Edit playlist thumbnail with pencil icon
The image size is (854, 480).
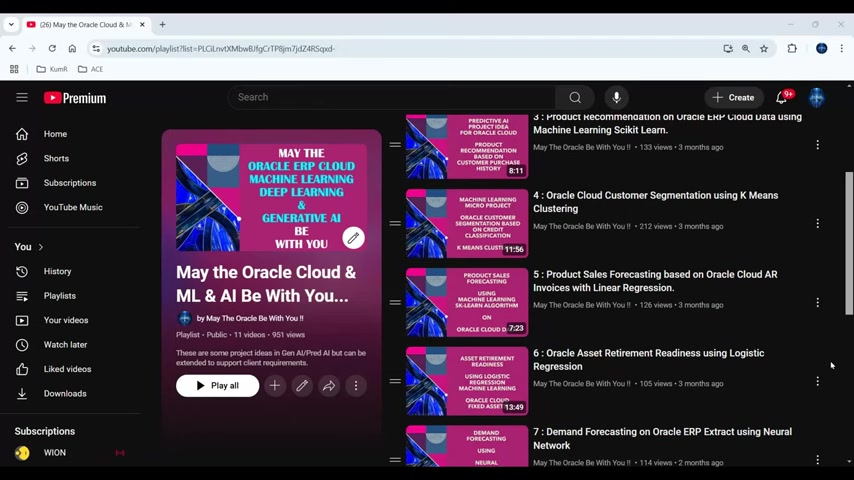coord(353,238)
